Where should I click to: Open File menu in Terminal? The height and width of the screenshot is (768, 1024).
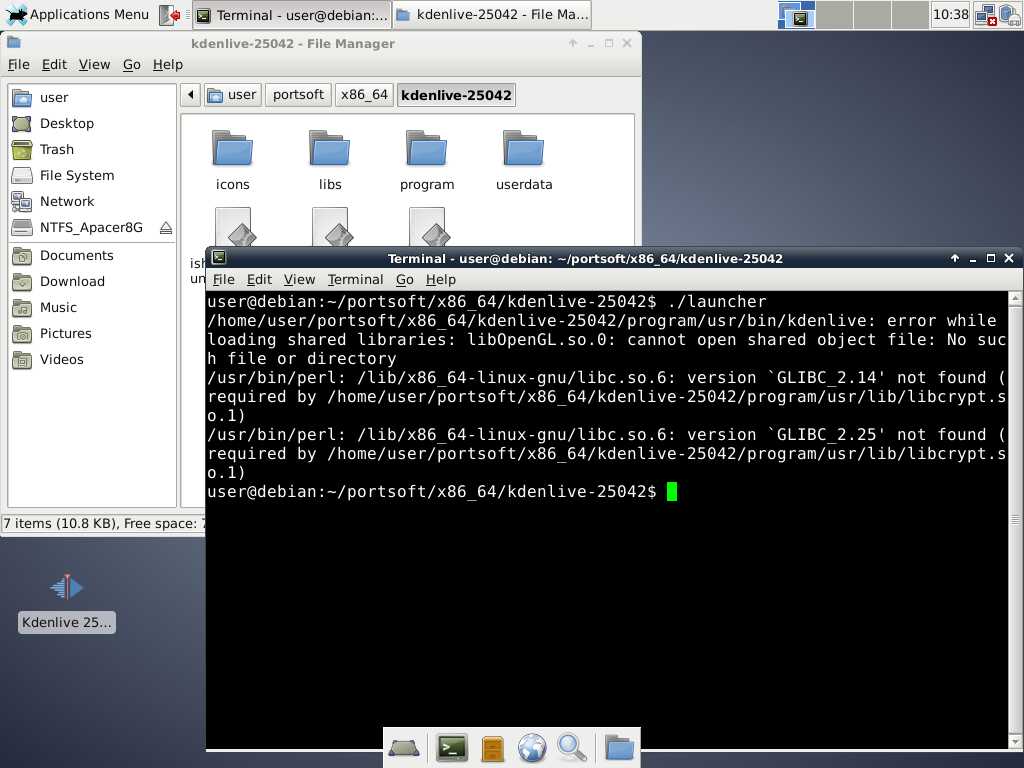click(223, 280)
